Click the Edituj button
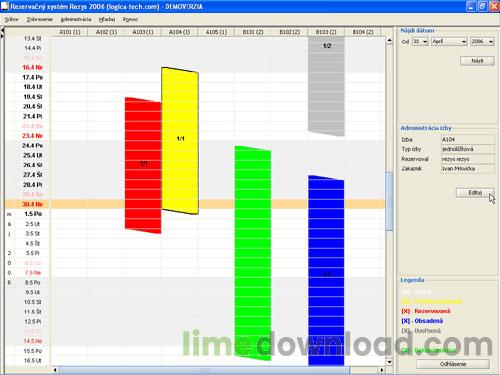This screenshot has height=375, width=500. 475,193
